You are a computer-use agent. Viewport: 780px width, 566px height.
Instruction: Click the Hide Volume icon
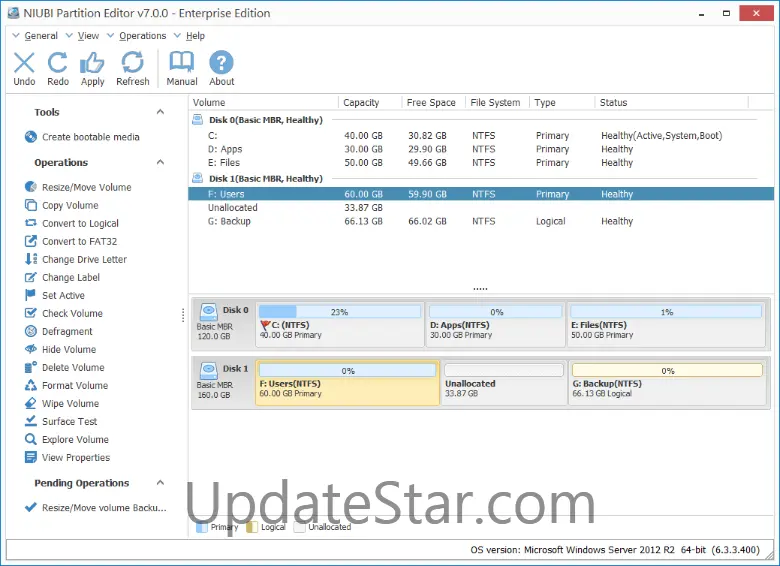click(31, 349)
